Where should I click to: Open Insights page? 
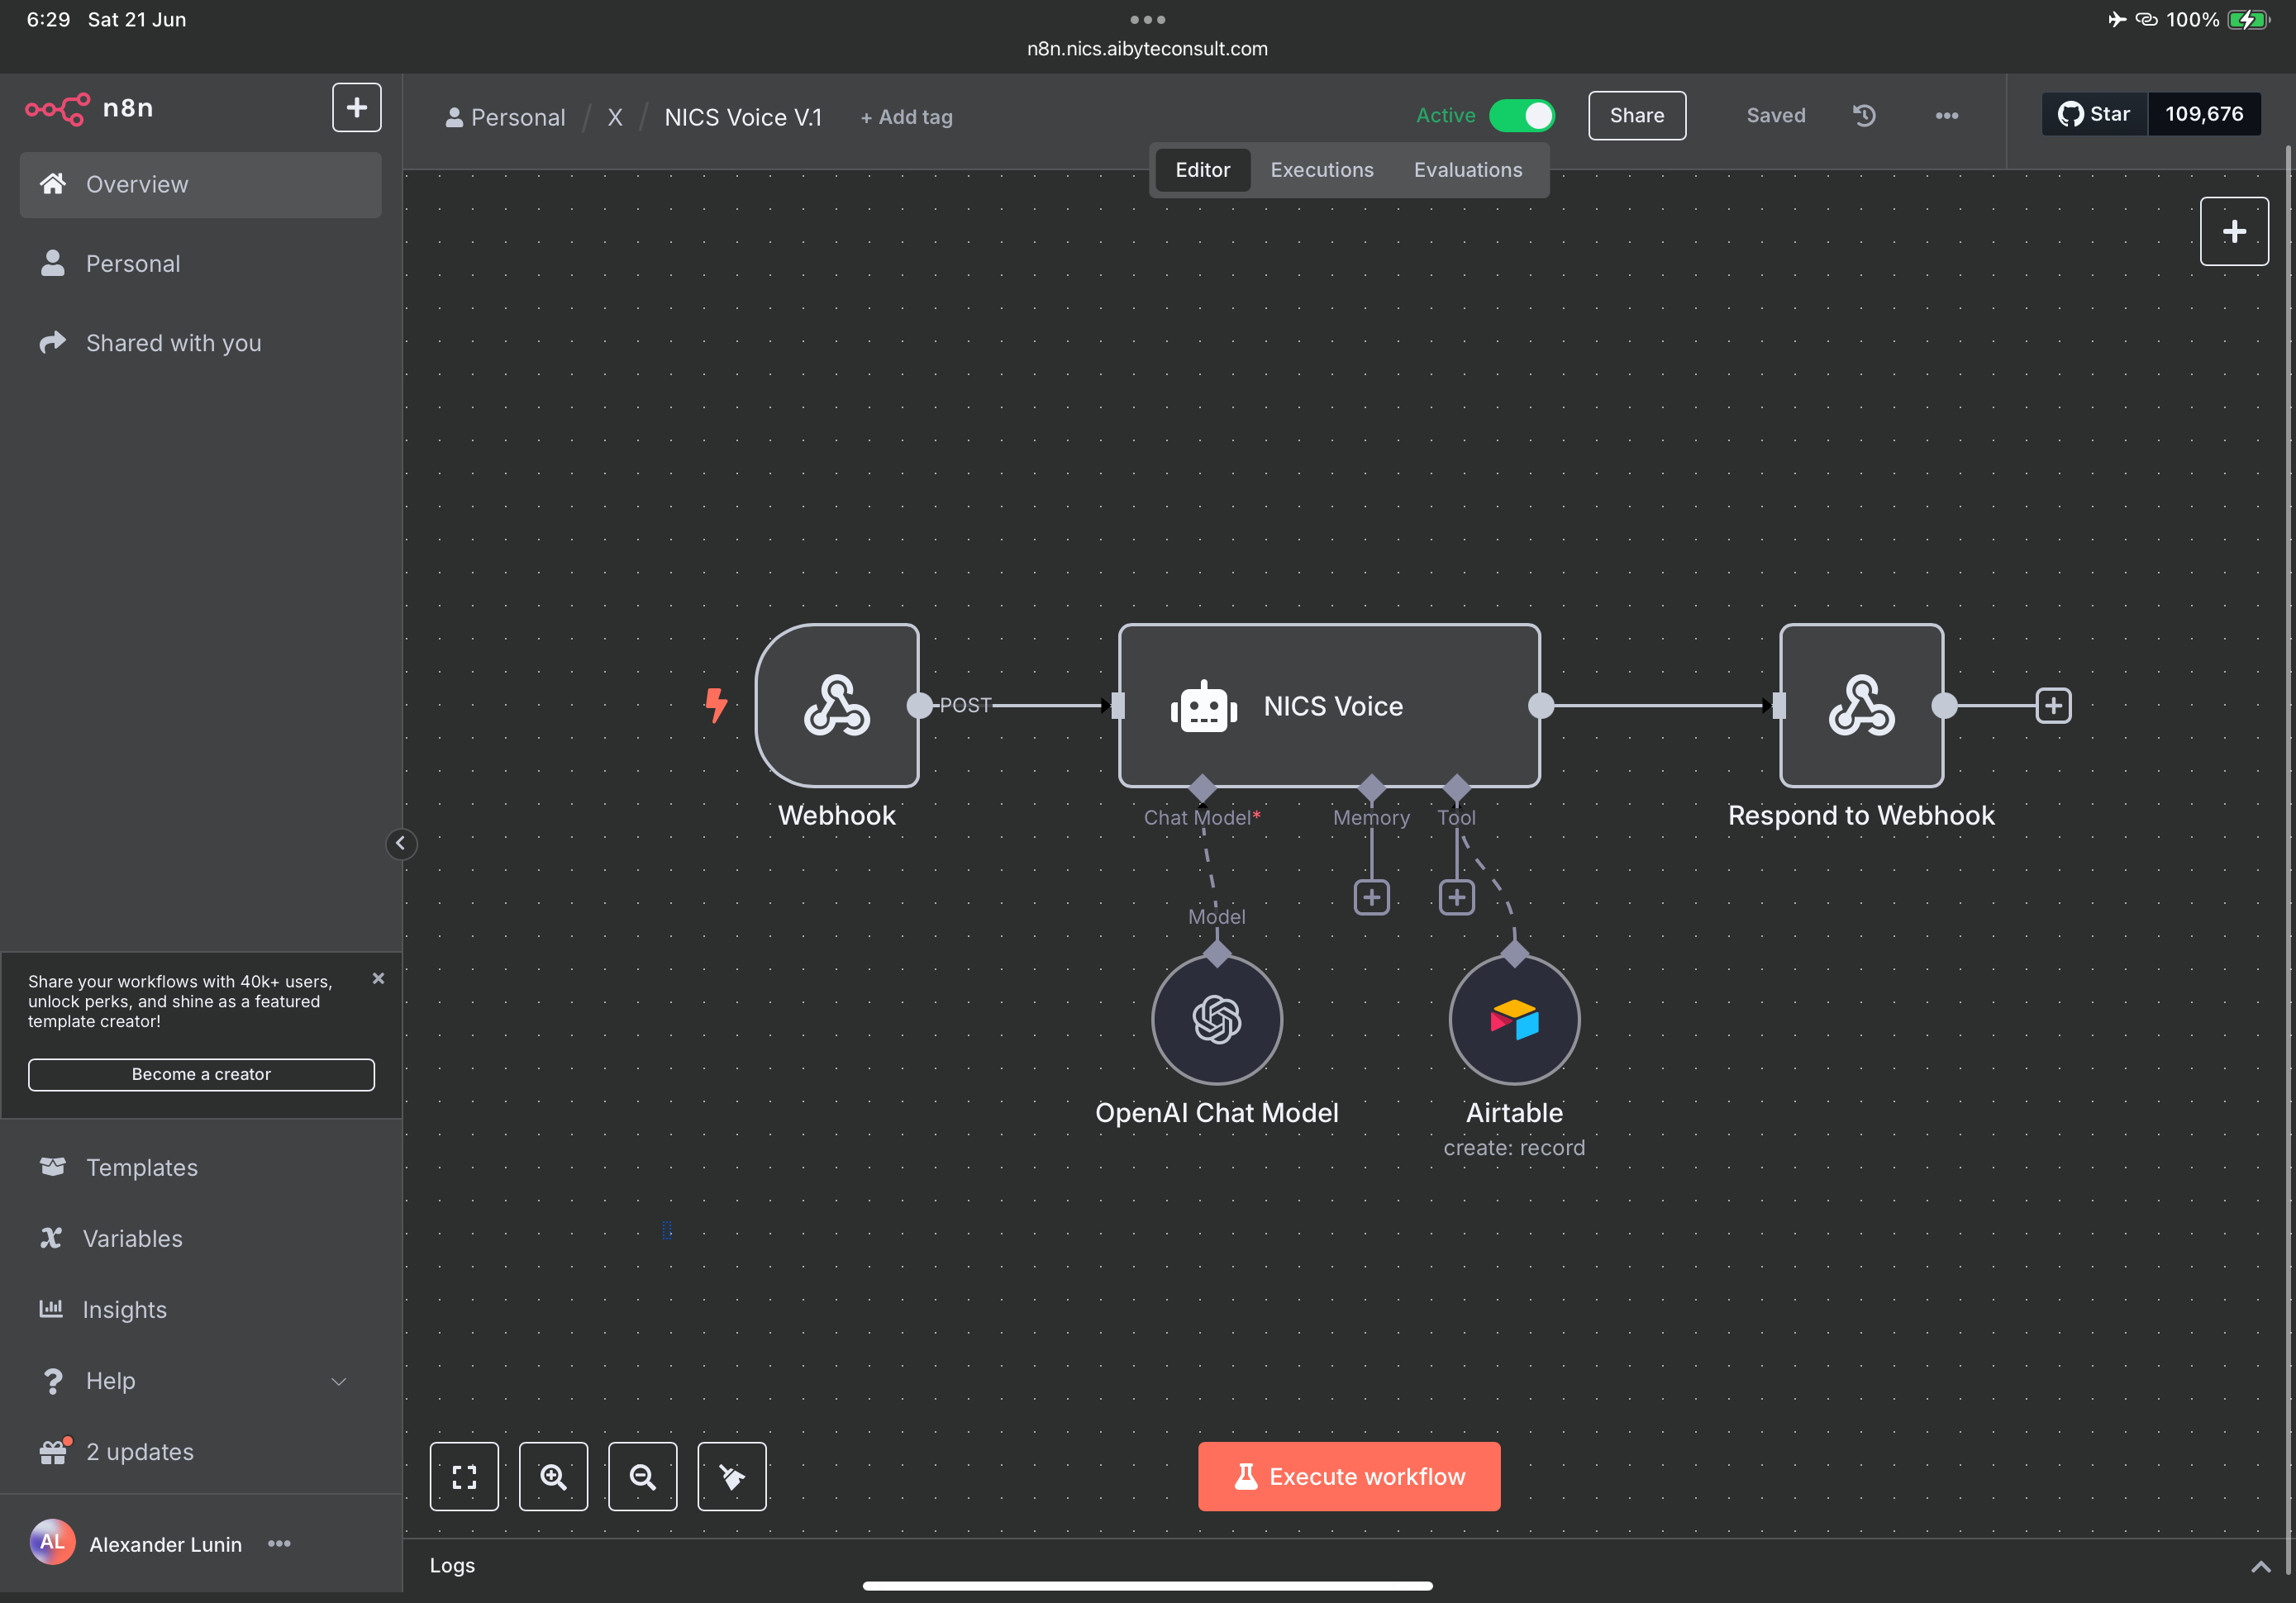(200, 1309)
